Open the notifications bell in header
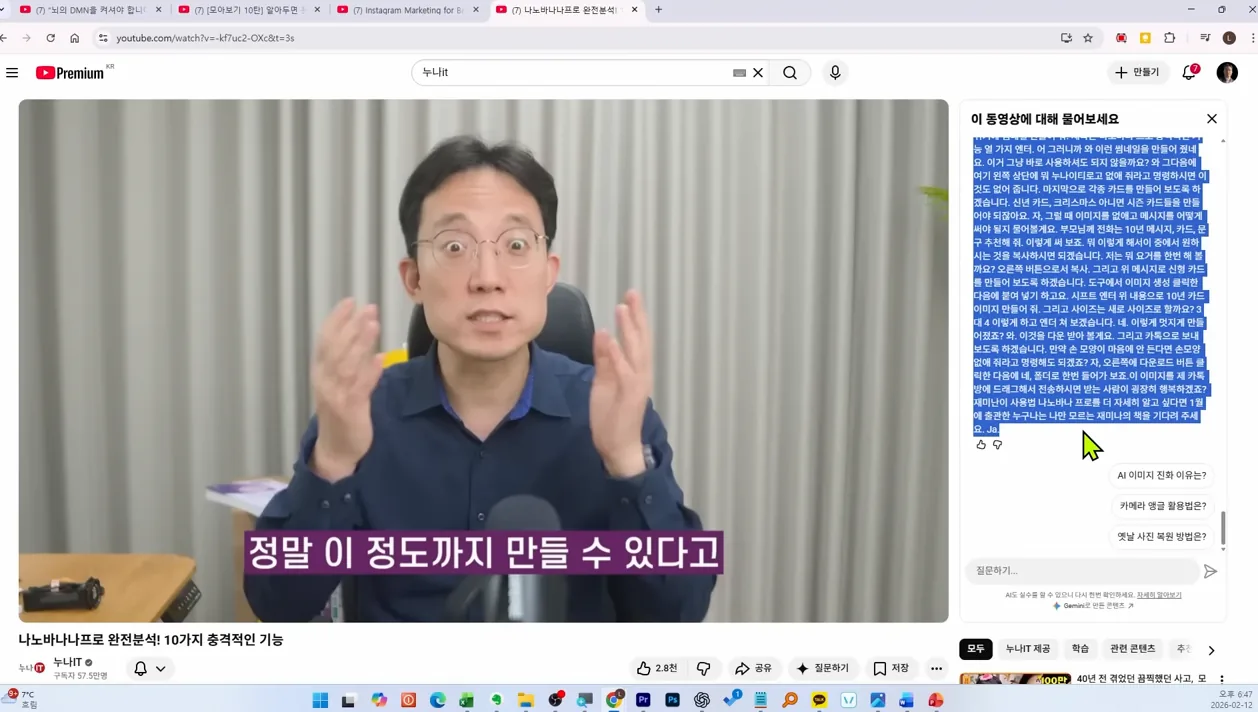 1189,72
